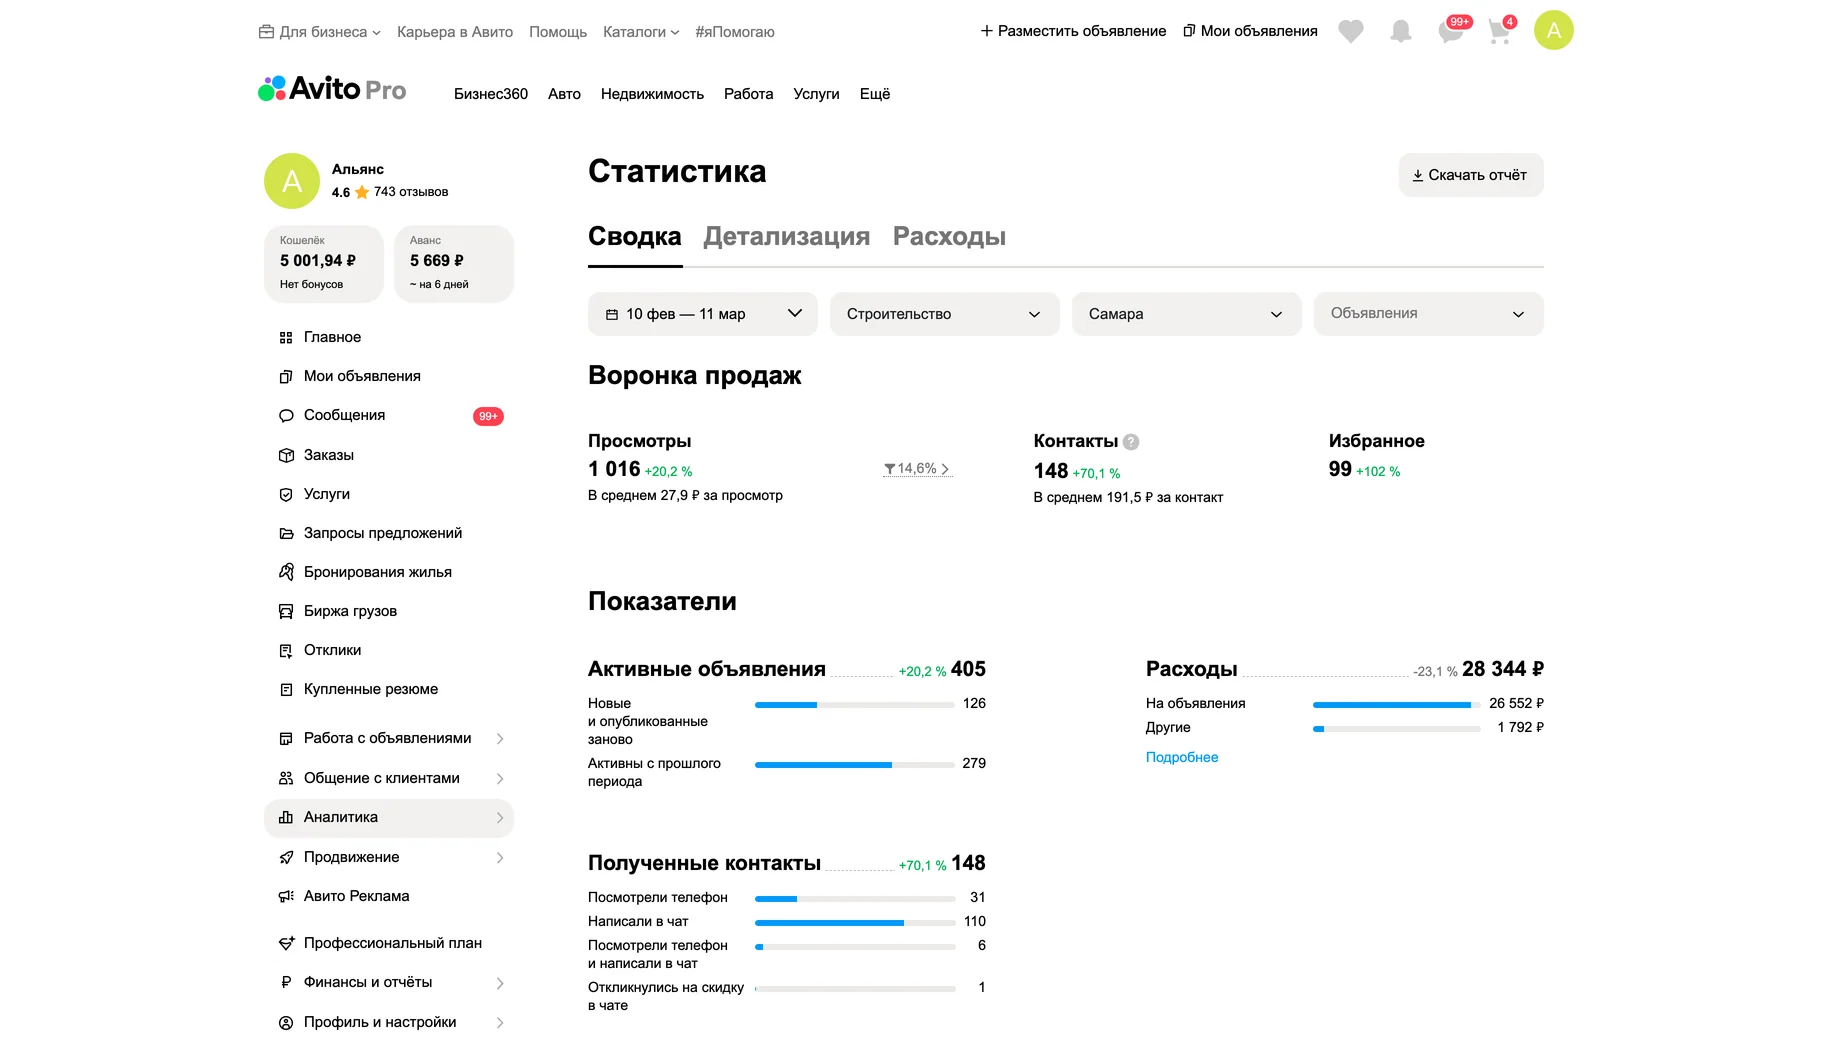This screenshot has width=1832, height=1040.
Task: Open Сообщения sidebar icon
Action: (286, 416)
